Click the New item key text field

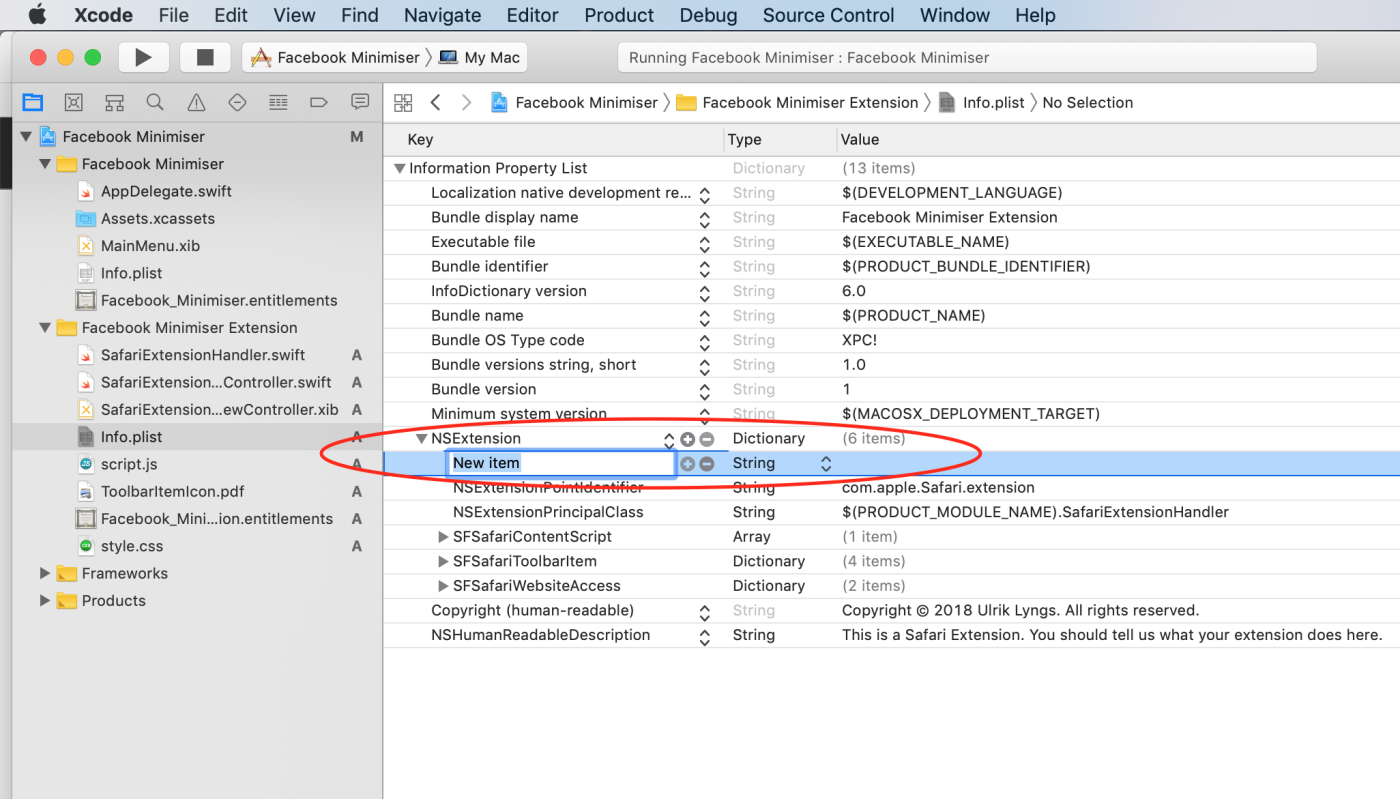[x=561, y=463]
